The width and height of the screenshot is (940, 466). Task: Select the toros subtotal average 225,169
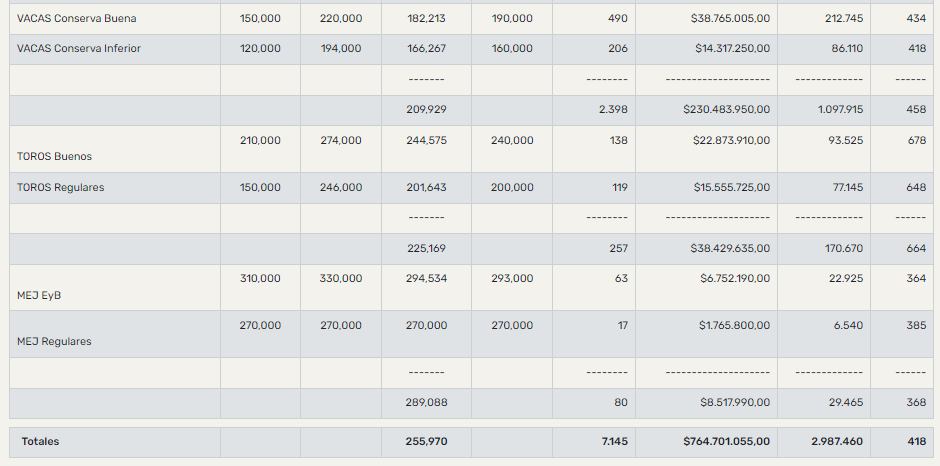pyautogui.click(x=427, y=249)
